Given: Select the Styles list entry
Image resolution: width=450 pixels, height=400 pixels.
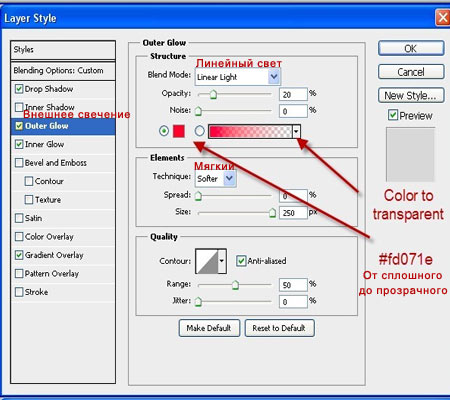Looking at the screenshot, I should tap(63, 50).
